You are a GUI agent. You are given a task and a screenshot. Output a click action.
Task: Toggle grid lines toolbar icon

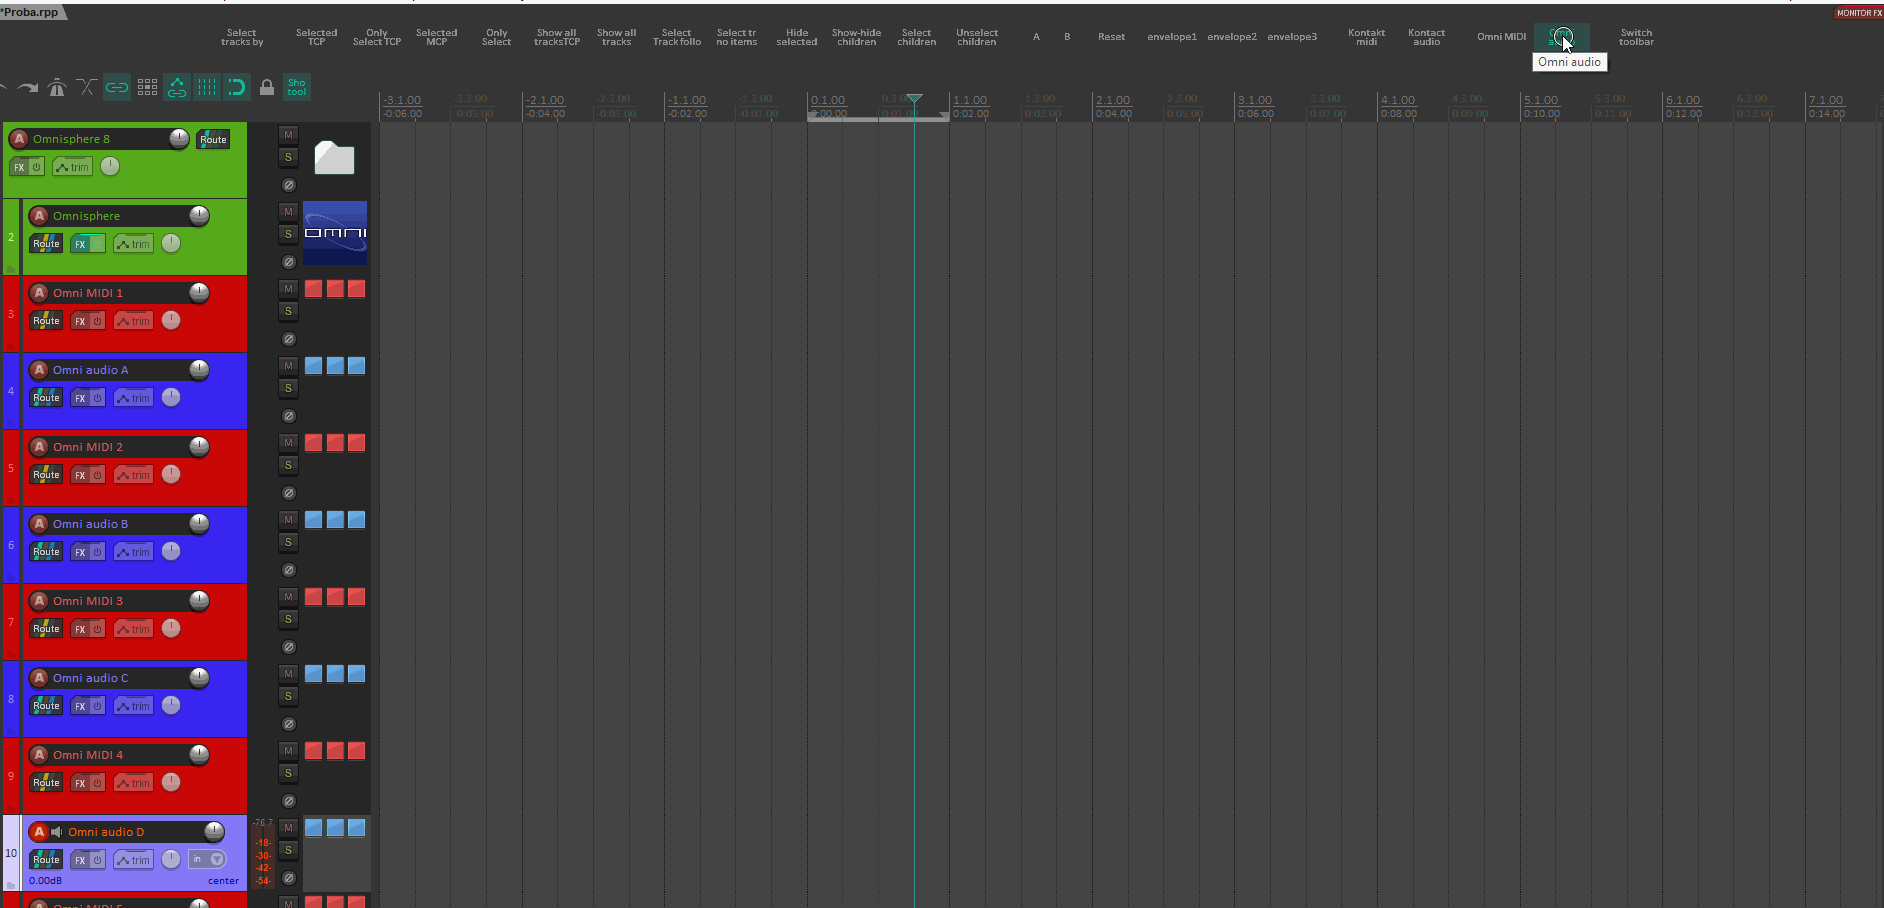tap(207, 88)
